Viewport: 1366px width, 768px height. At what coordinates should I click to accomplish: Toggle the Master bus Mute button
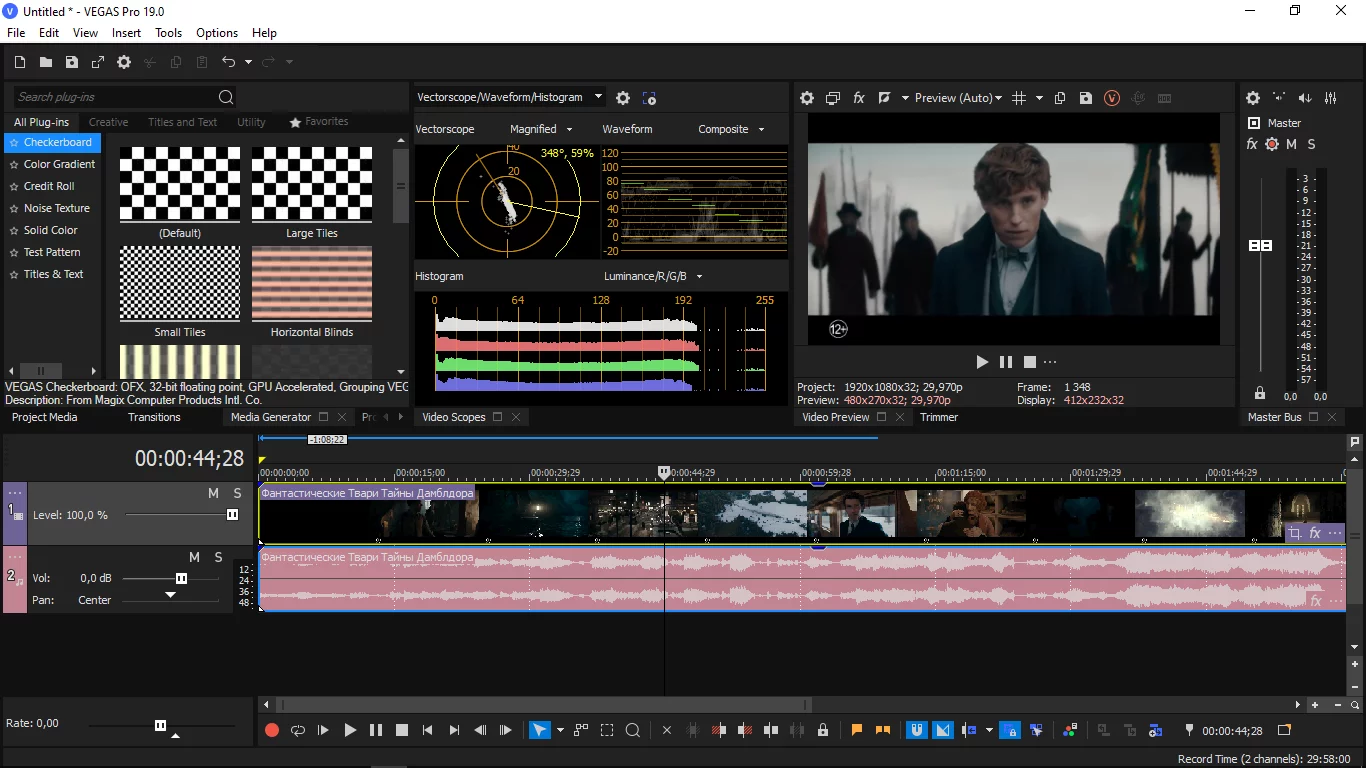click(1291, 144)
